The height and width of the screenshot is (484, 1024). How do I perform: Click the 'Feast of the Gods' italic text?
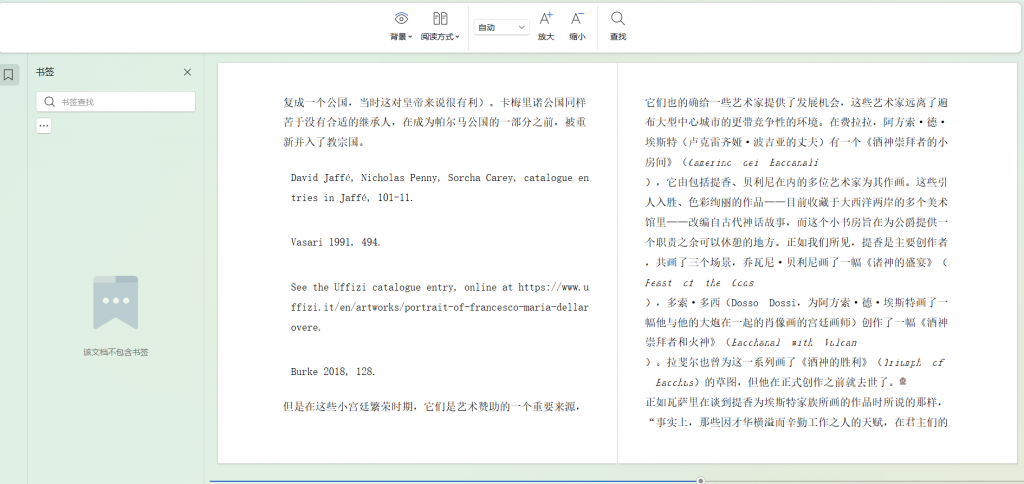[x=699, y=283]
